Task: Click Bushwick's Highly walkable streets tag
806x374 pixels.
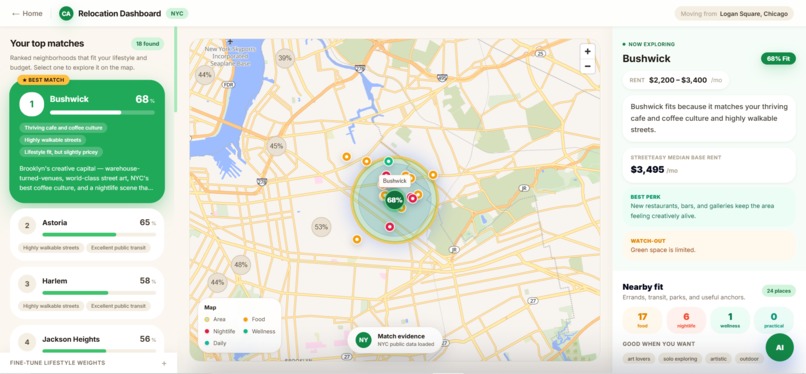Action: (x=52, y=140)
